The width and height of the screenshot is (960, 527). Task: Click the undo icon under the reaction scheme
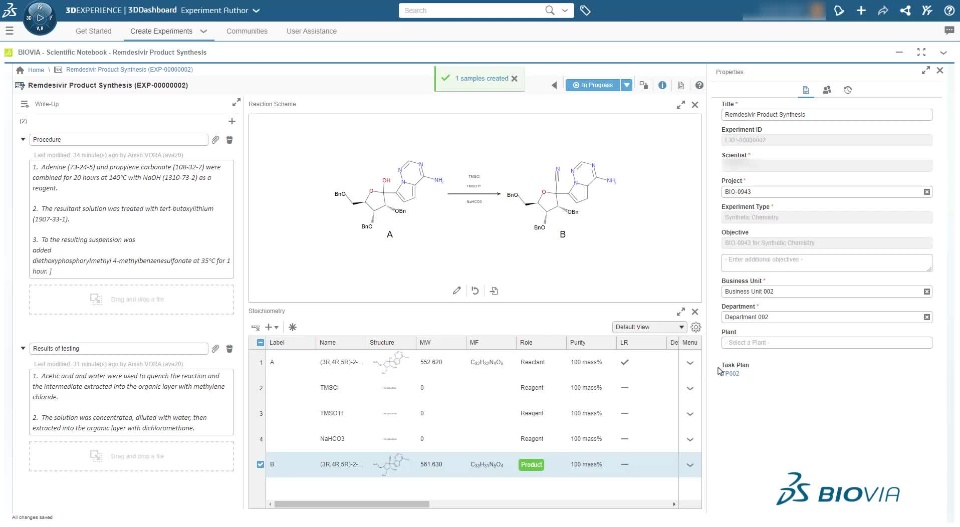coord(475,291)
